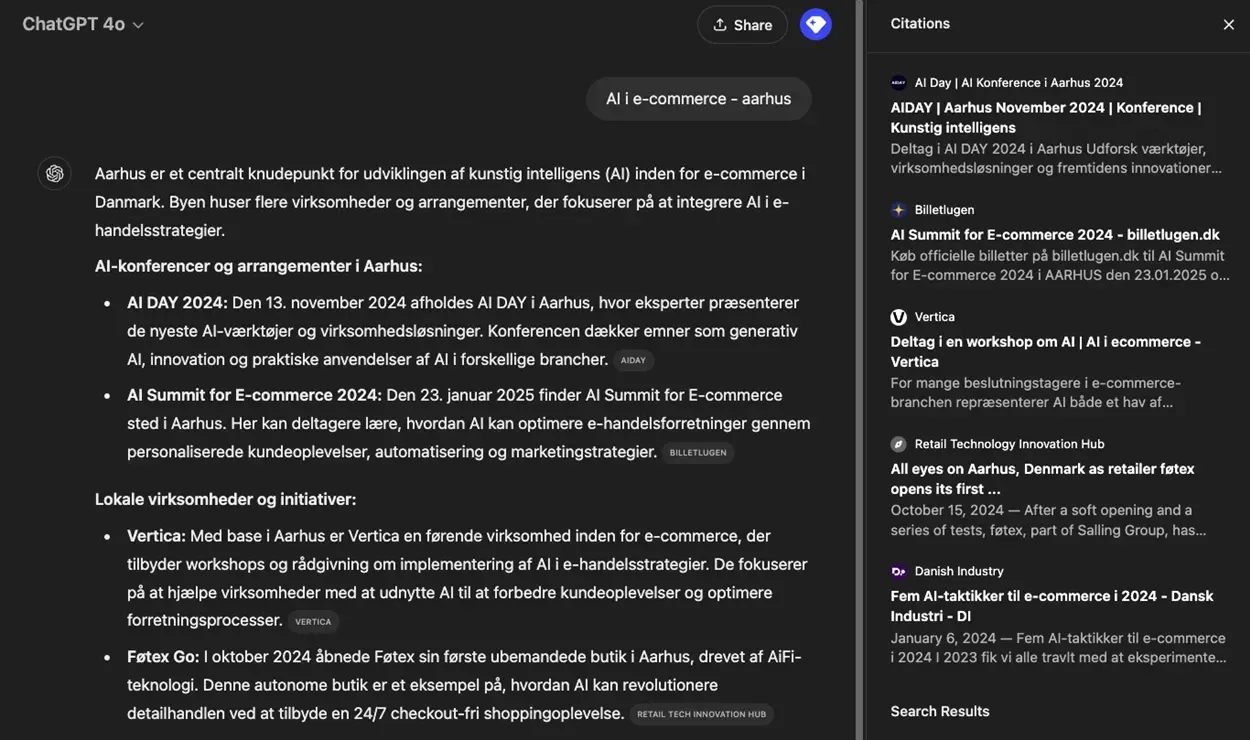
Task: Open citation 'All eyes on Aarhus, Denmark as retailer føtex'
Action: point(1043,478)
